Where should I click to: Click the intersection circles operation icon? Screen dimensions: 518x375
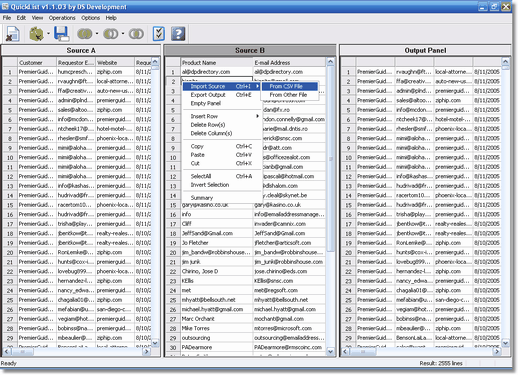(136, 34)
